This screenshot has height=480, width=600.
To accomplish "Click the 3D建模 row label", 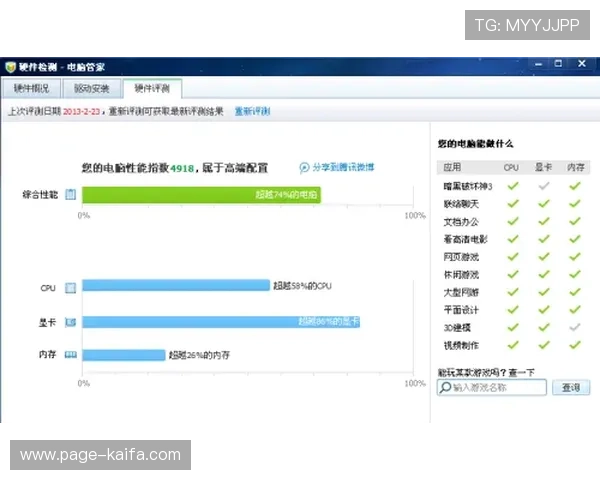I will coord(457,328).
